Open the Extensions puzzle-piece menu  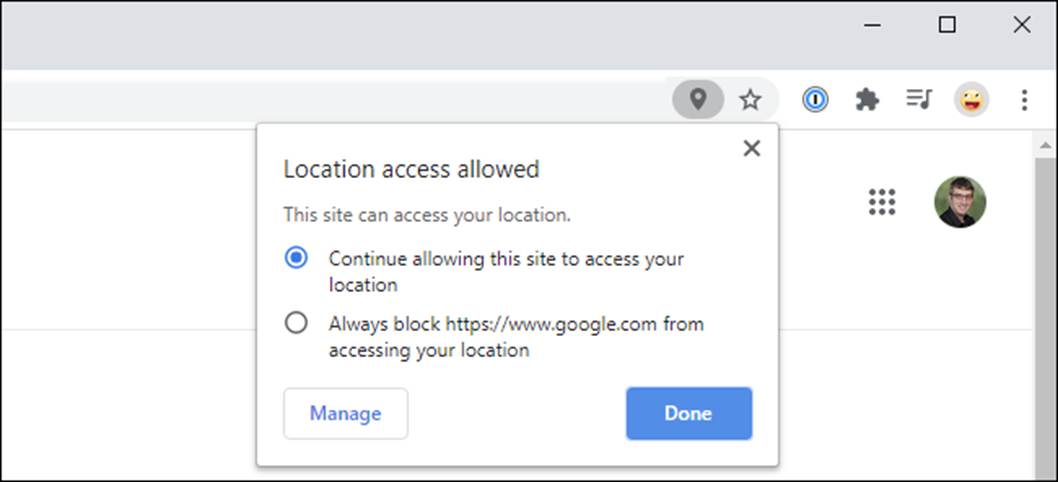click(x=867, y=99)
